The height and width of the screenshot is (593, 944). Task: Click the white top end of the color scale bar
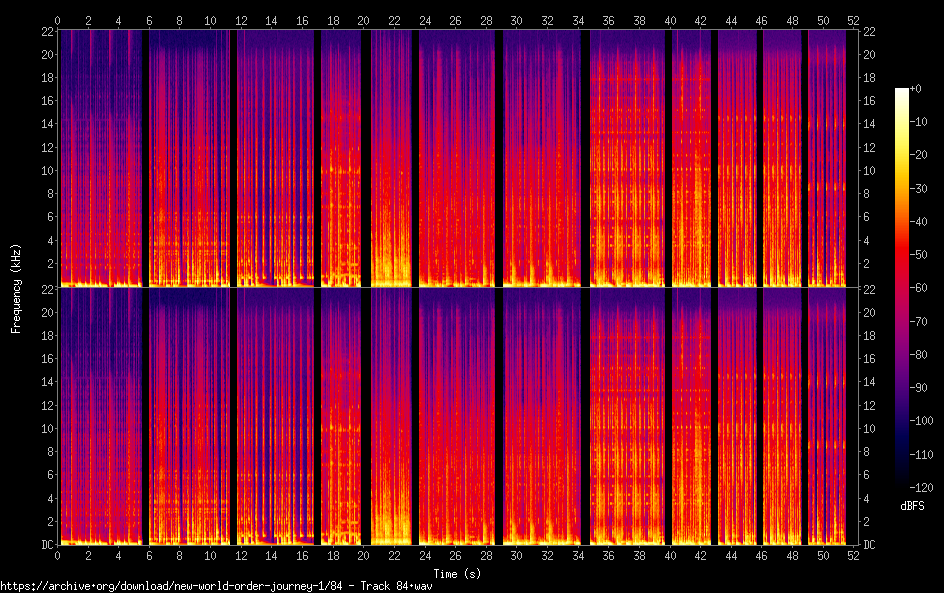coord(902,92)
